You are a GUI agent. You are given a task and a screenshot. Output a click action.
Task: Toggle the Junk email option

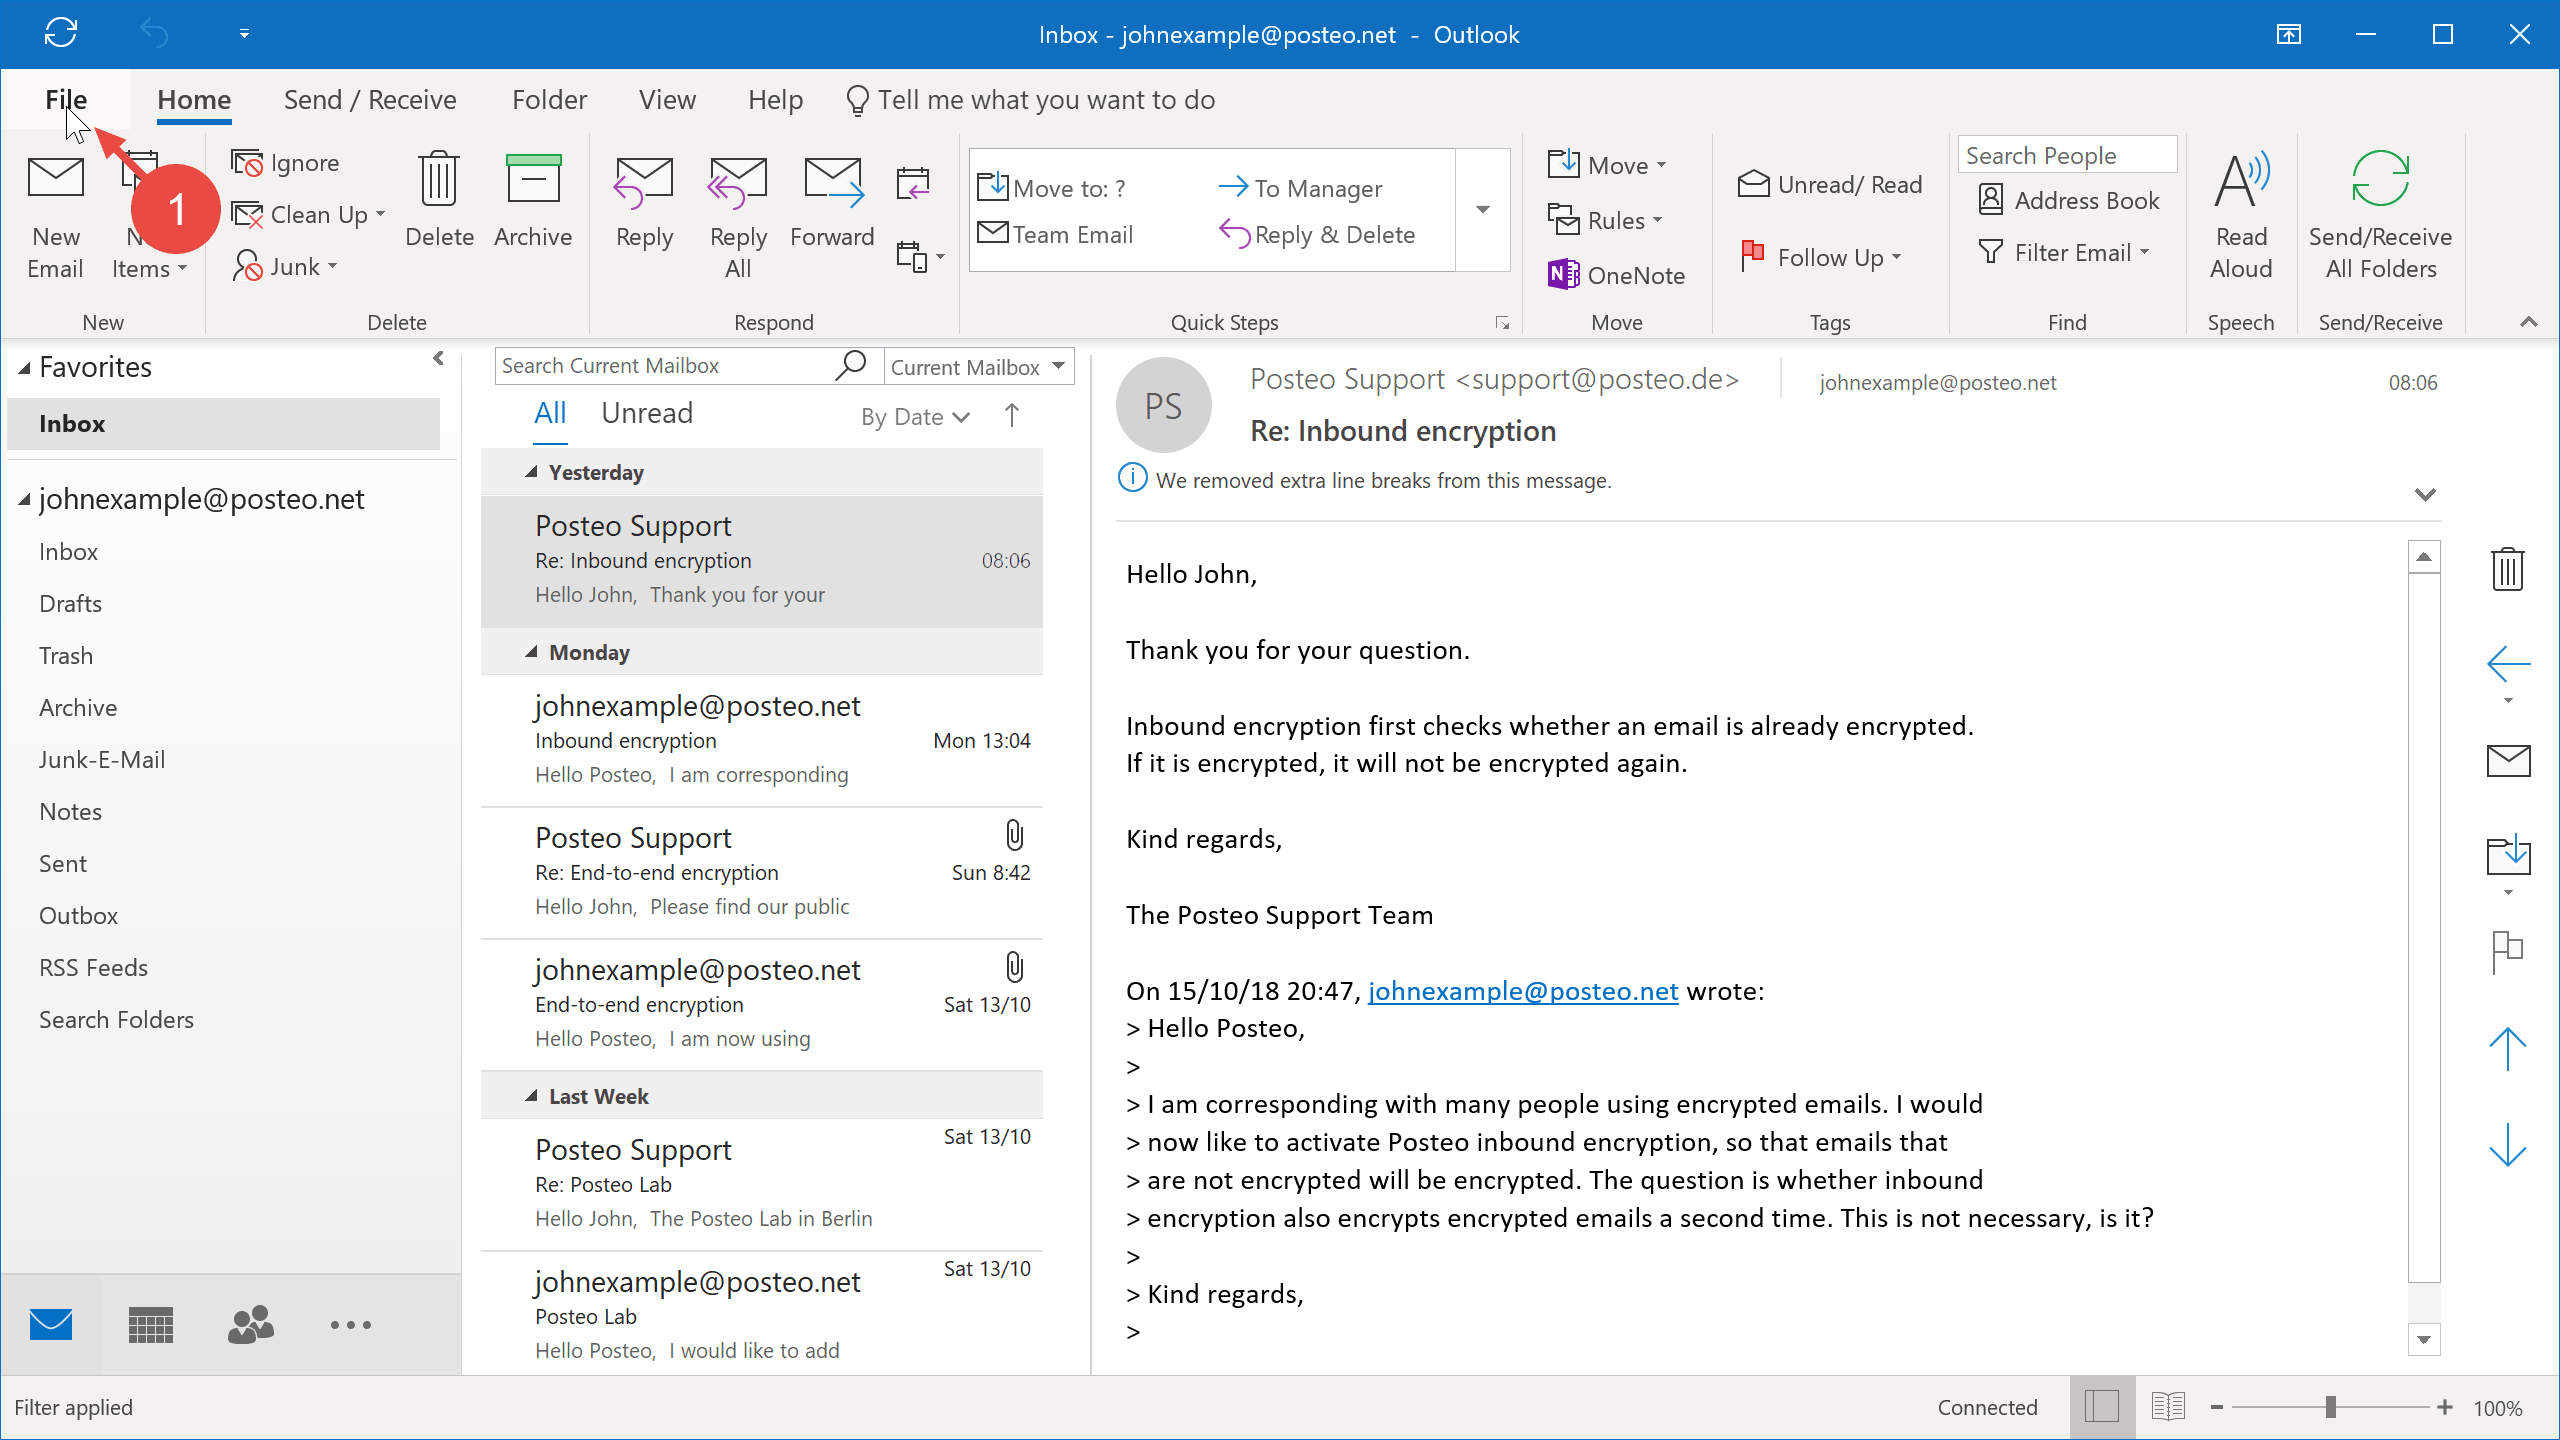click(x=287, y=265)
